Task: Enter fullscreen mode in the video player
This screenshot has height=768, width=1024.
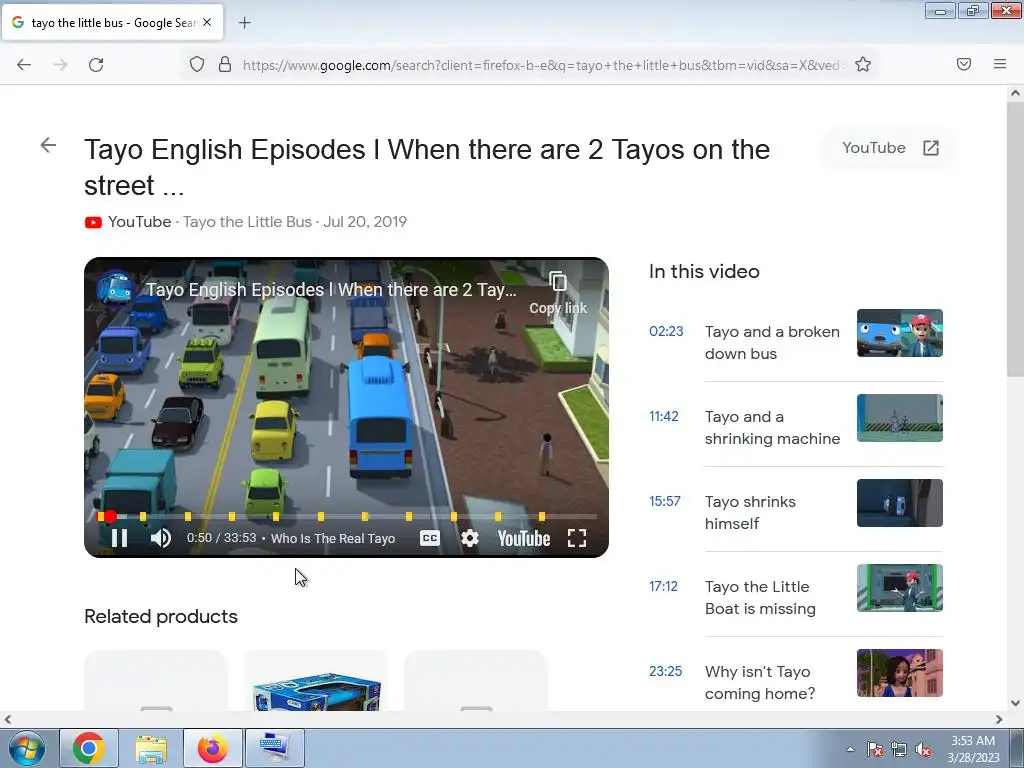Action: coord(577,538)
